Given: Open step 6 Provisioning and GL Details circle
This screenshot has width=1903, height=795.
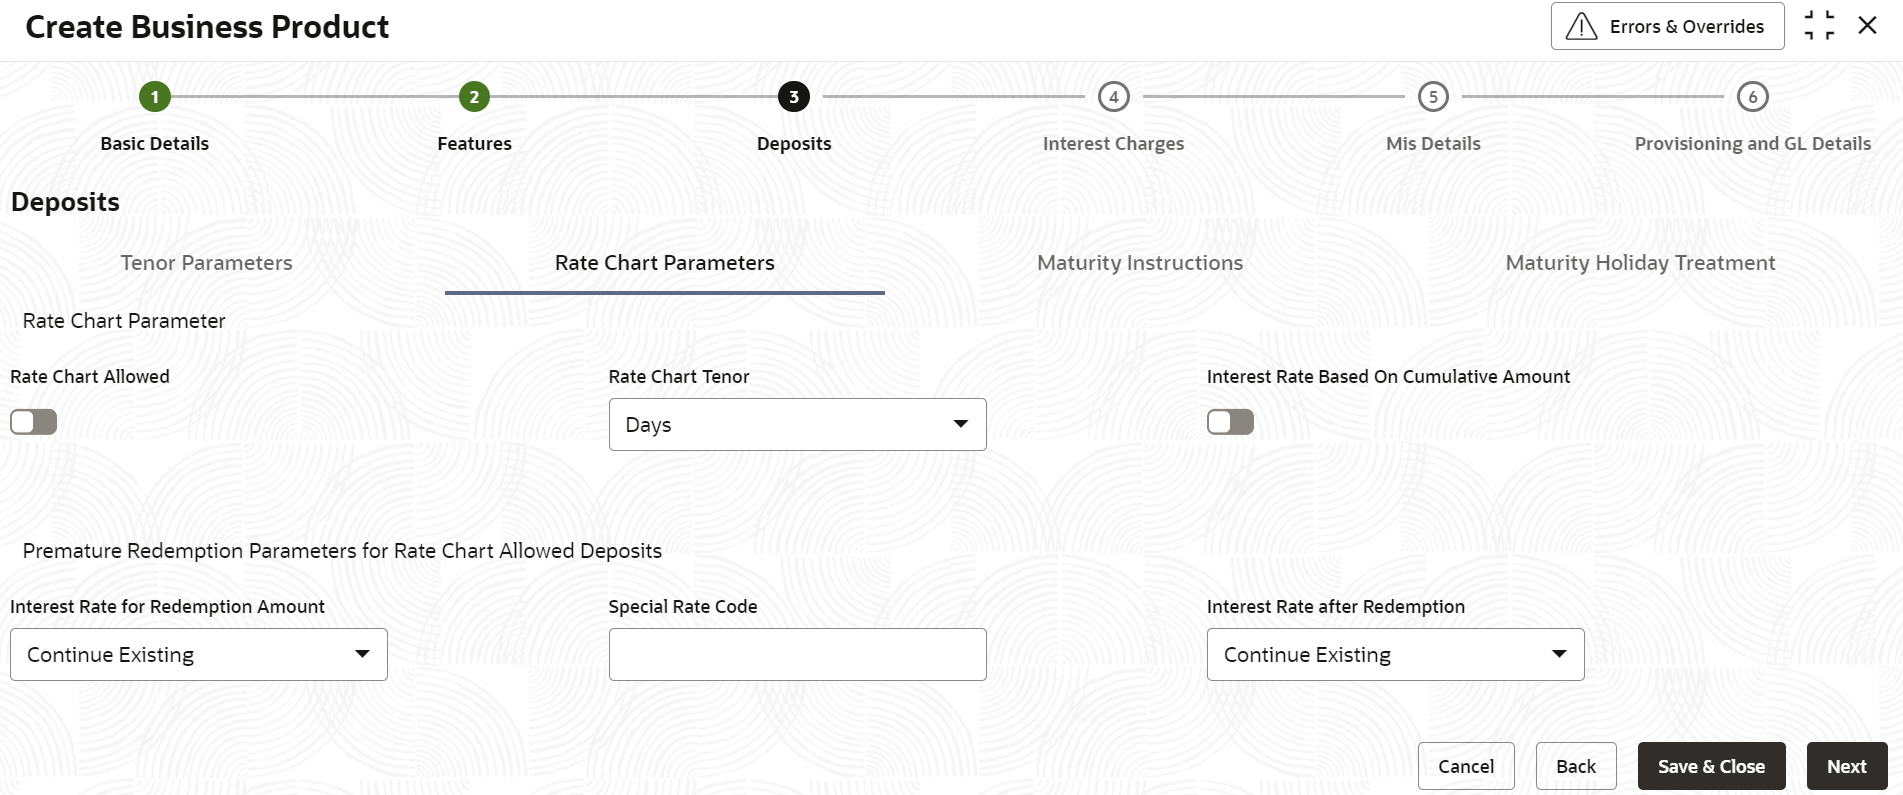Looking at the screenshot, I should tap(1752, 97).
